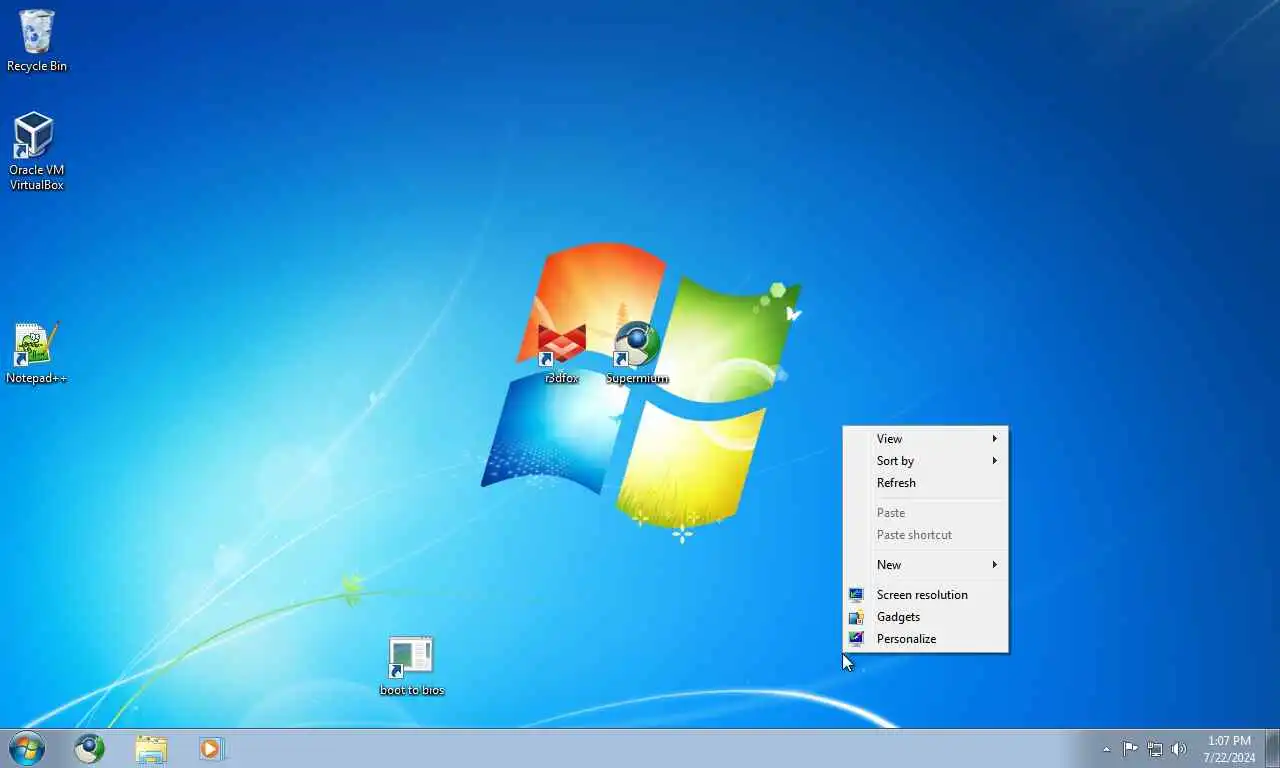
Task: Show hidden tray icons arrow
Action: point(1106,749)
